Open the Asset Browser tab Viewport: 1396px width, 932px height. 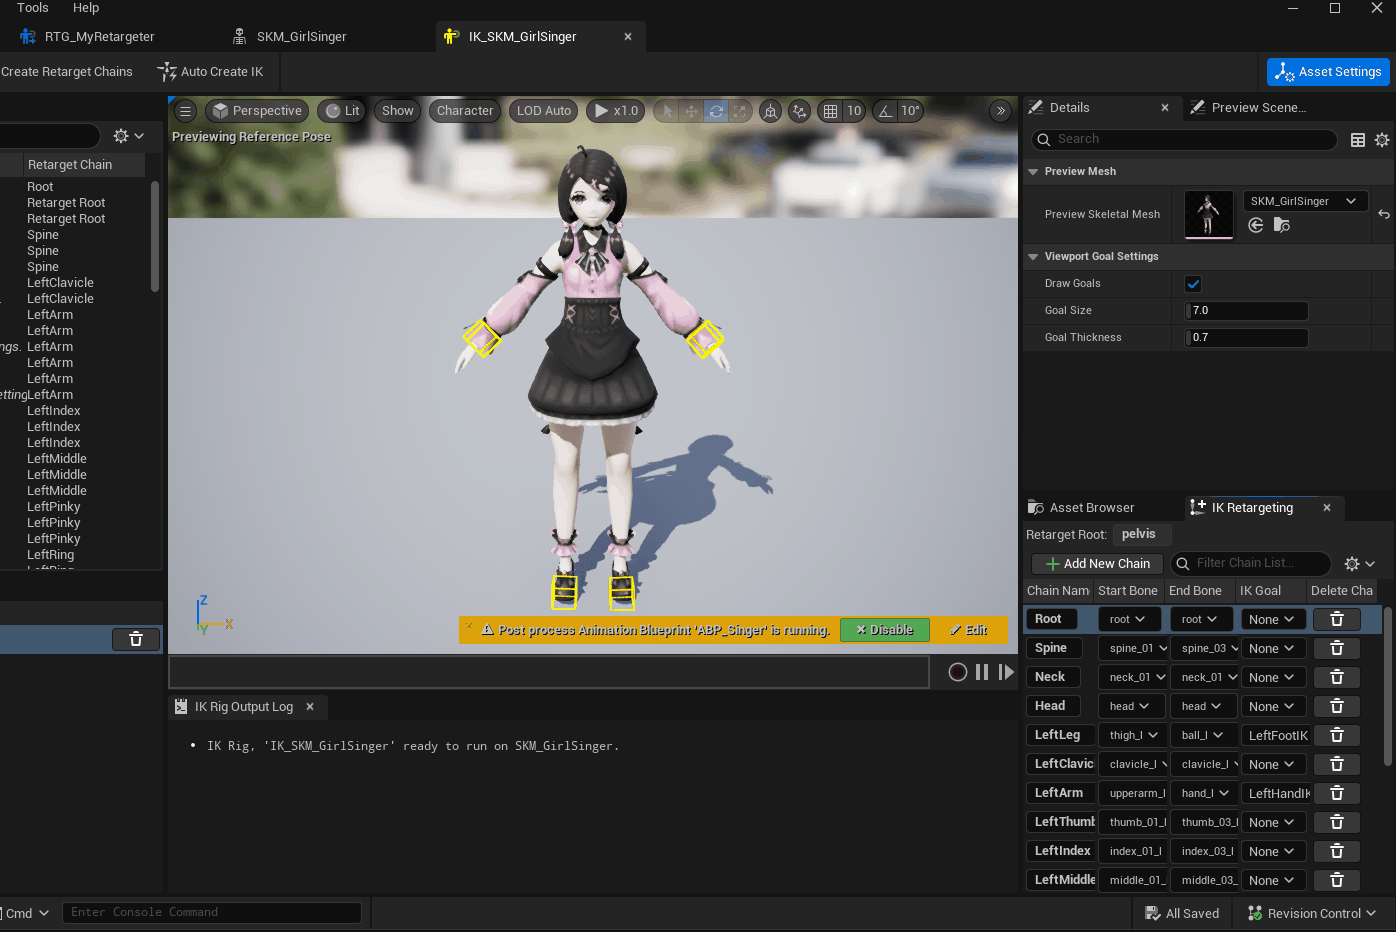click(1090, 508)
